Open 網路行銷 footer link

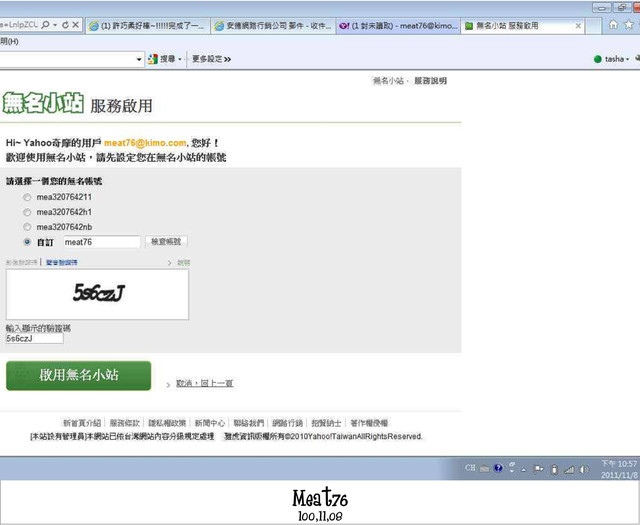click(287, 423)
